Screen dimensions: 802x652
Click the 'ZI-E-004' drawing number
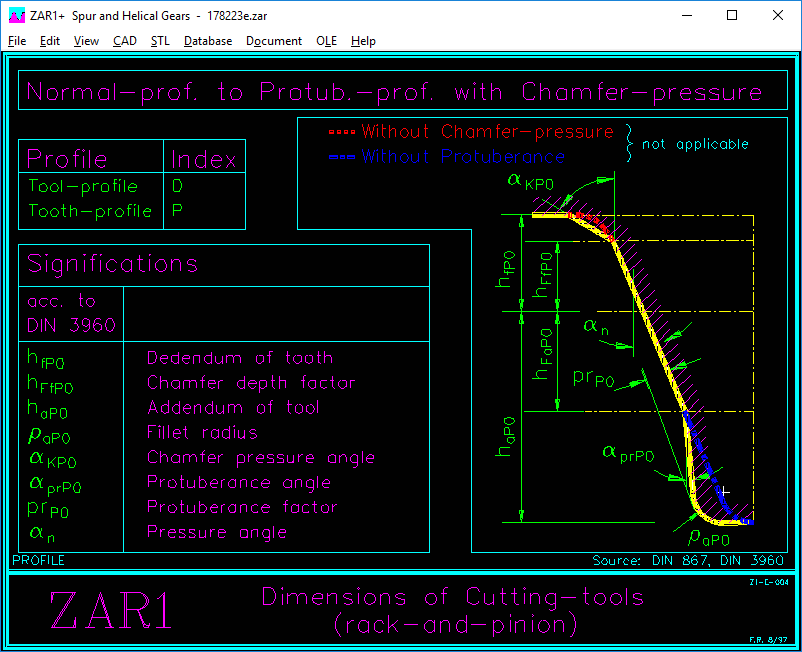click(x=769, y=582)
